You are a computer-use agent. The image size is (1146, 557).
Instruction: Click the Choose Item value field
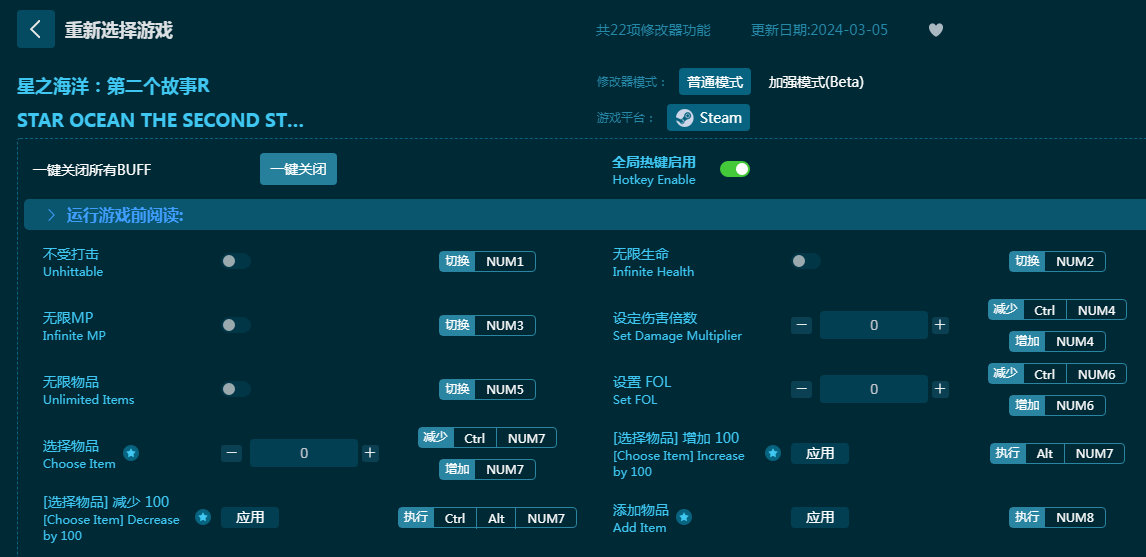click(x=304, y=453)
